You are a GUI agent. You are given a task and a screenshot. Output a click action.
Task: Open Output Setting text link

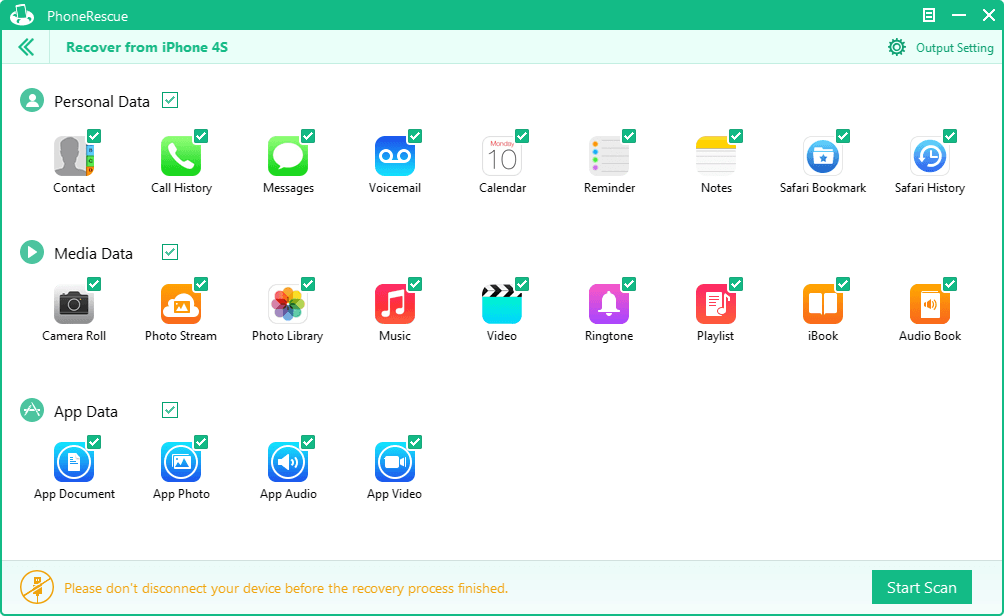(954, 48)
